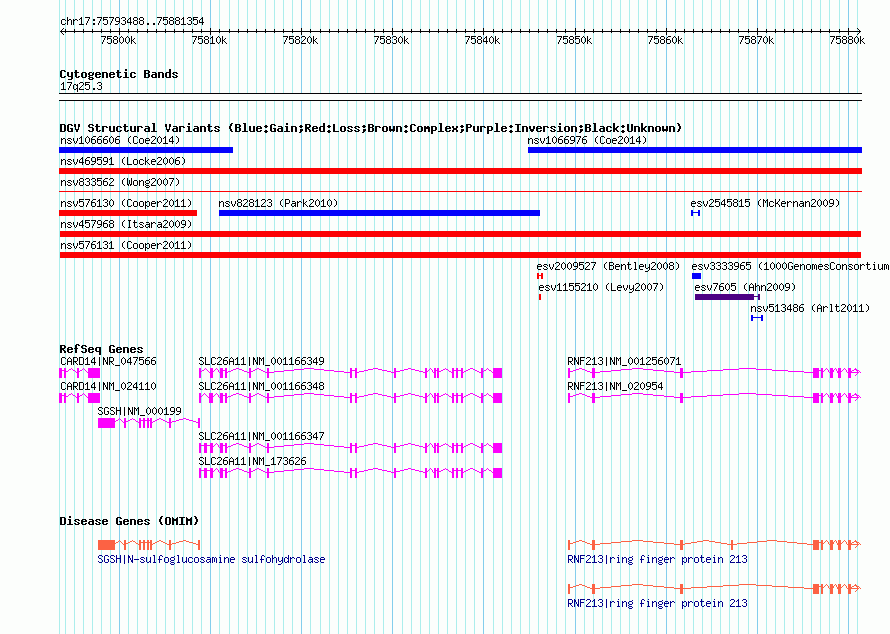The image size is (890, 634).
Task: Open the esv7605 (Ahn2009) label
Action: pyautogui.click(x=745, y=287)
